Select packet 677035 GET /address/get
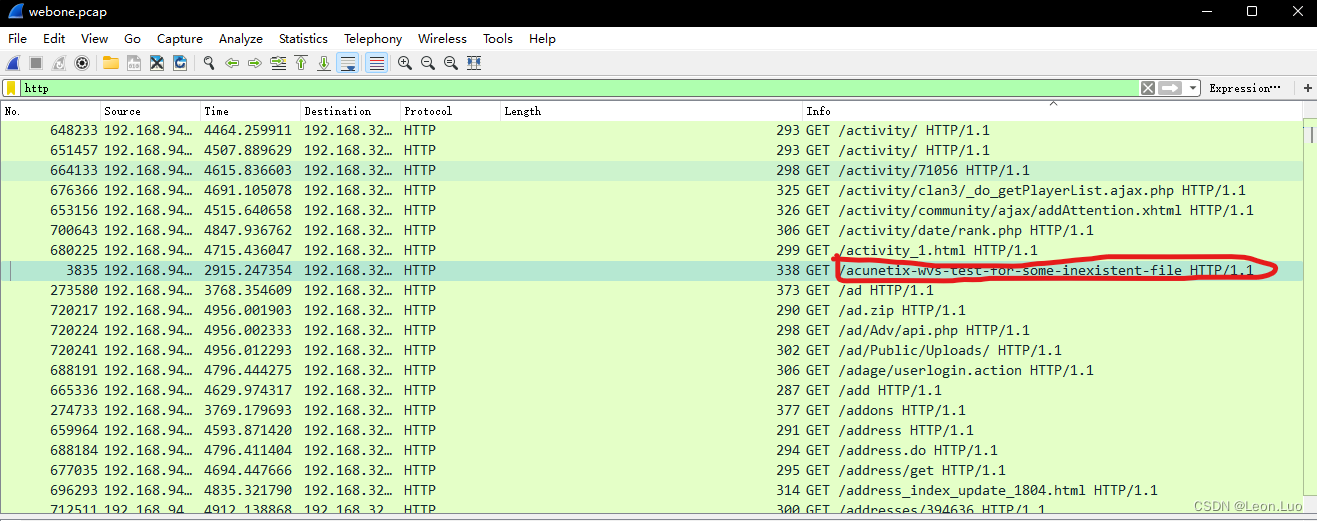Image resolution: width=1317 pixels, height=521 pixels. coord(652,470)
